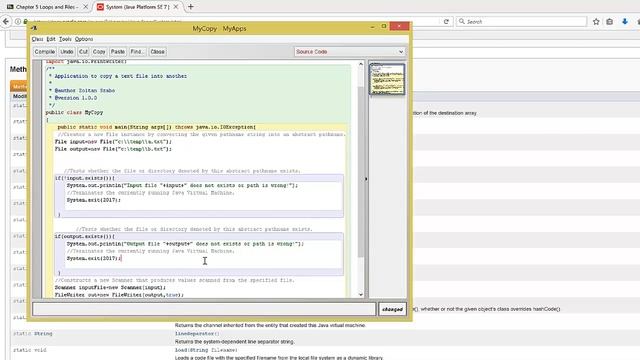Open the Options menu
The image size is (640, 360).
(84, 39)
